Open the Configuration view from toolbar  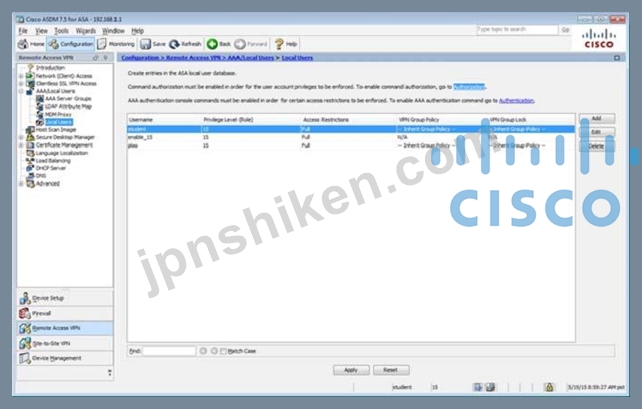pyautogui.click(x=70, y=44)
